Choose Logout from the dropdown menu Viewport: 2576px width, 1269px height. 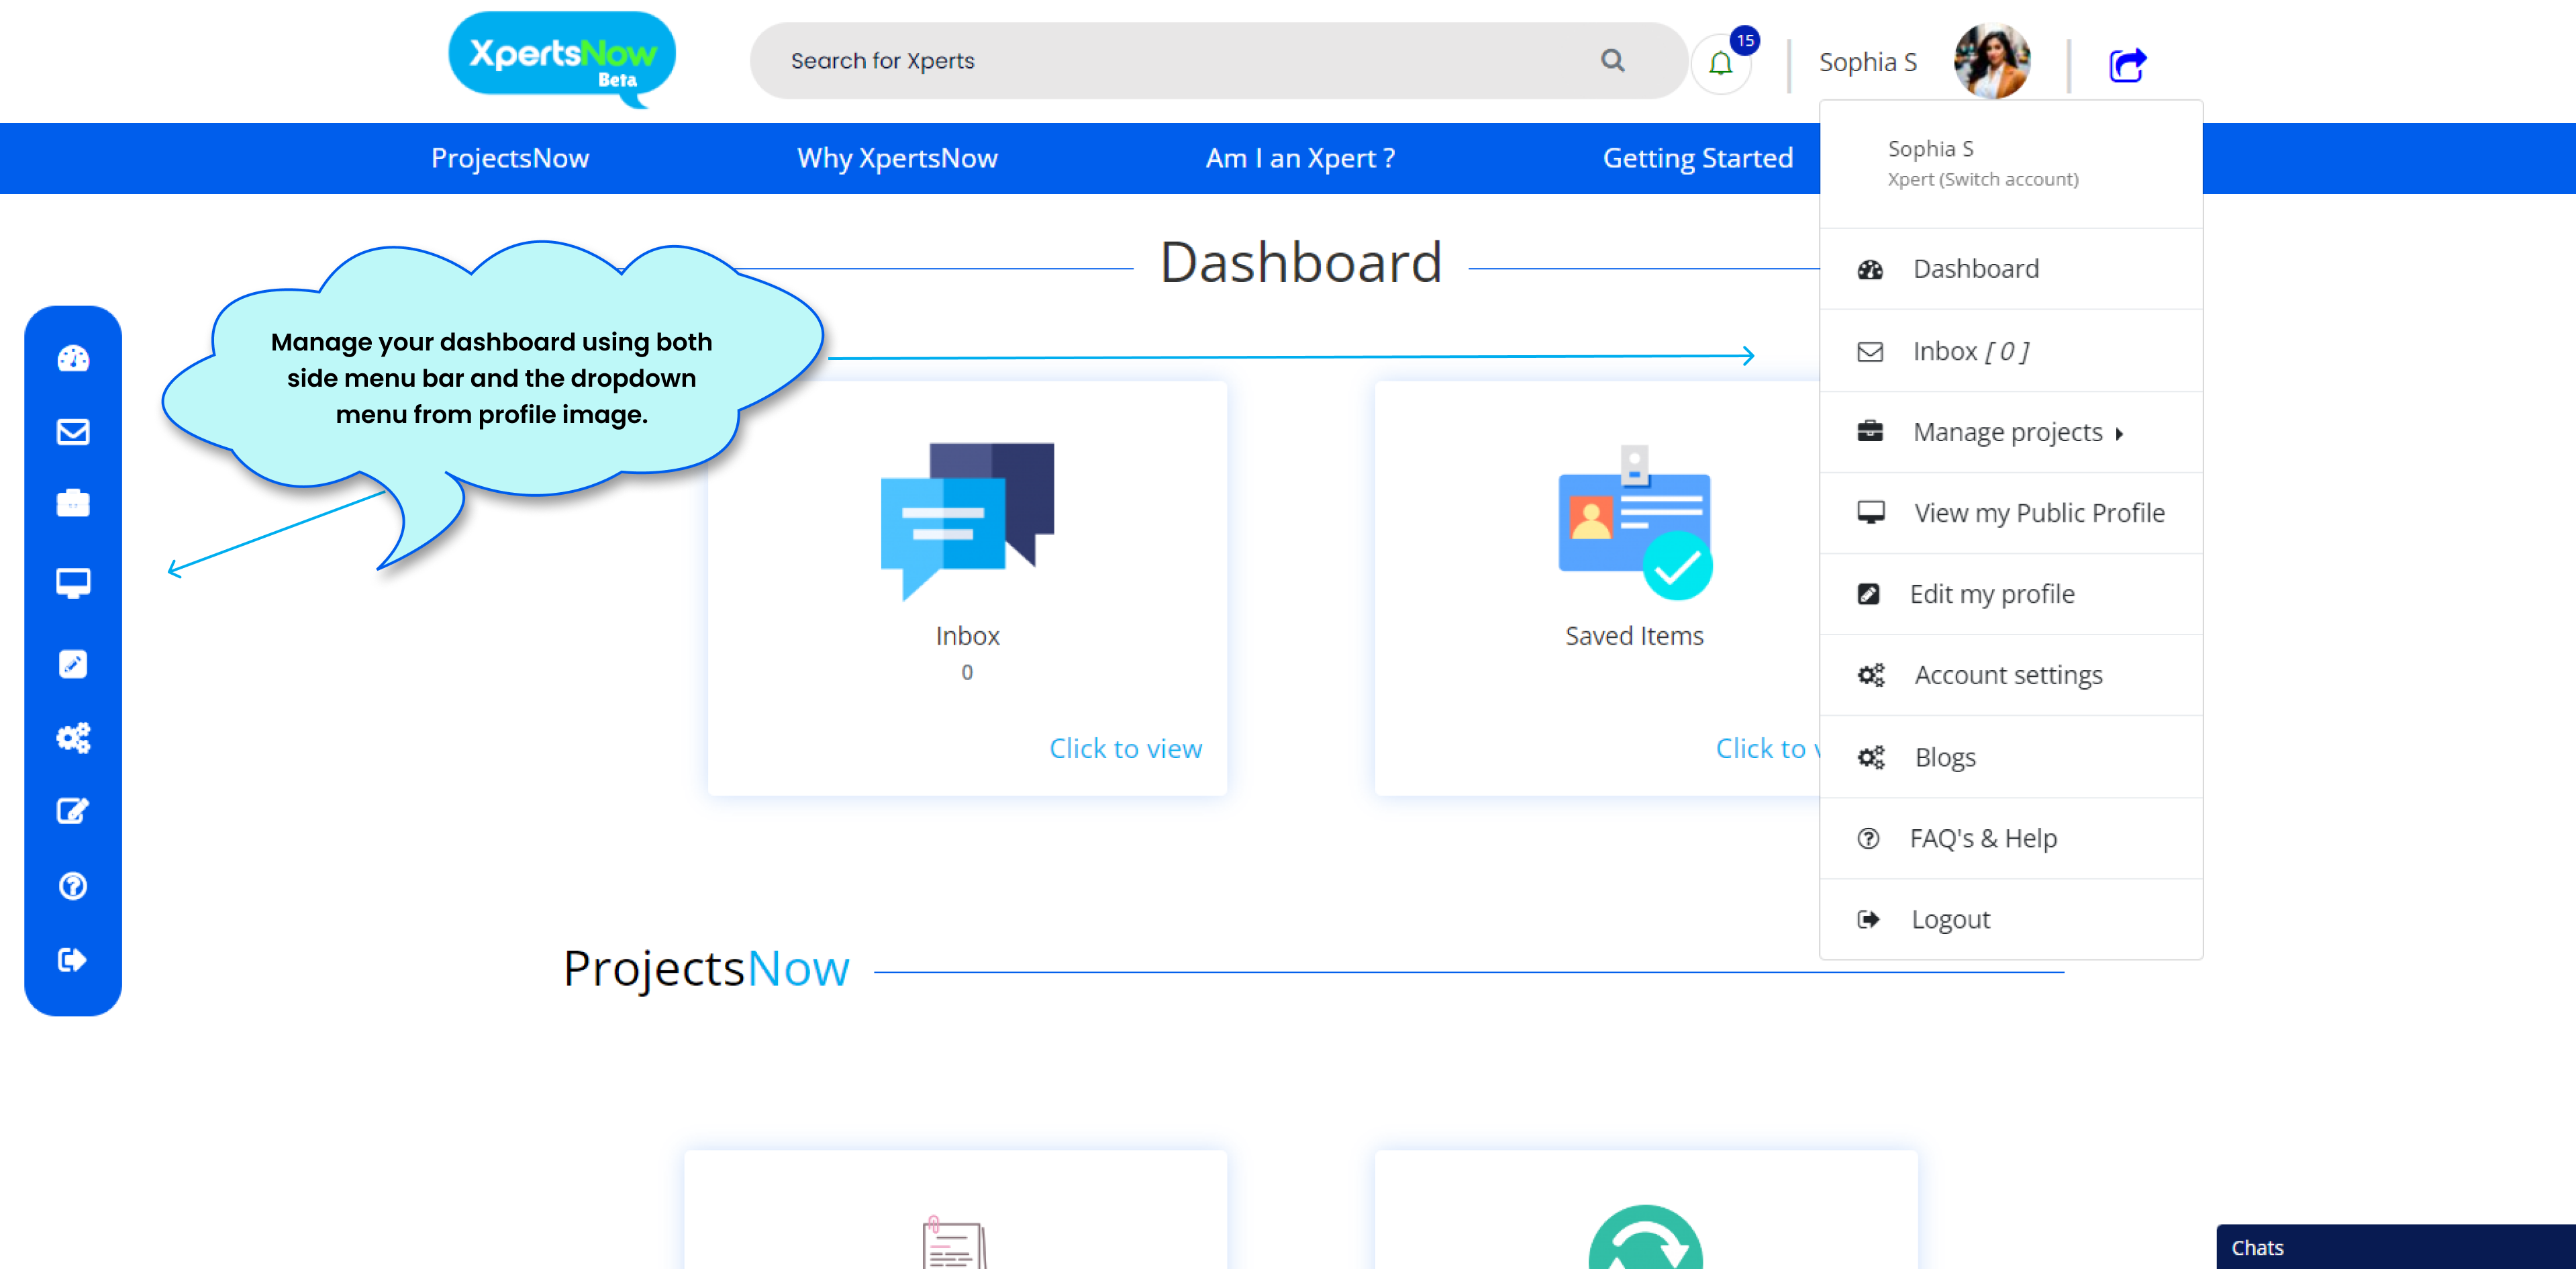point(2011,919)
